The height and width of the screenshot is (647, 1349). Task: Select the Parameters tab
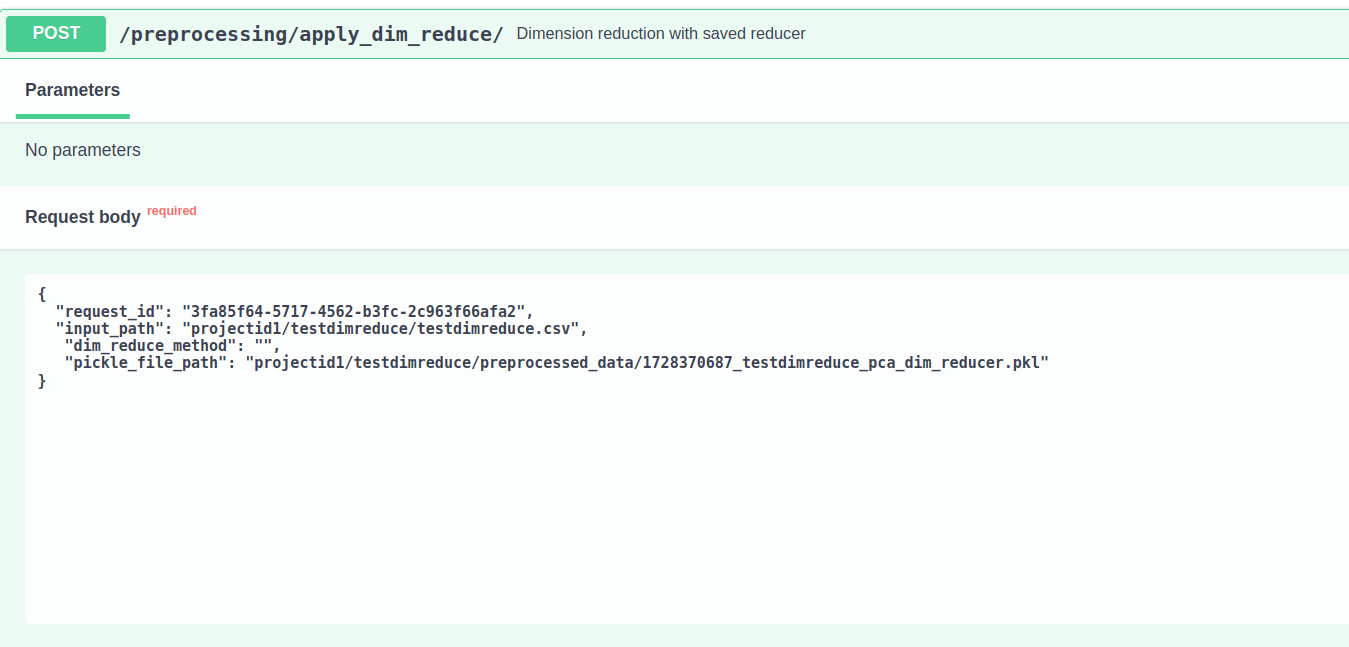(x=72, y=90)
